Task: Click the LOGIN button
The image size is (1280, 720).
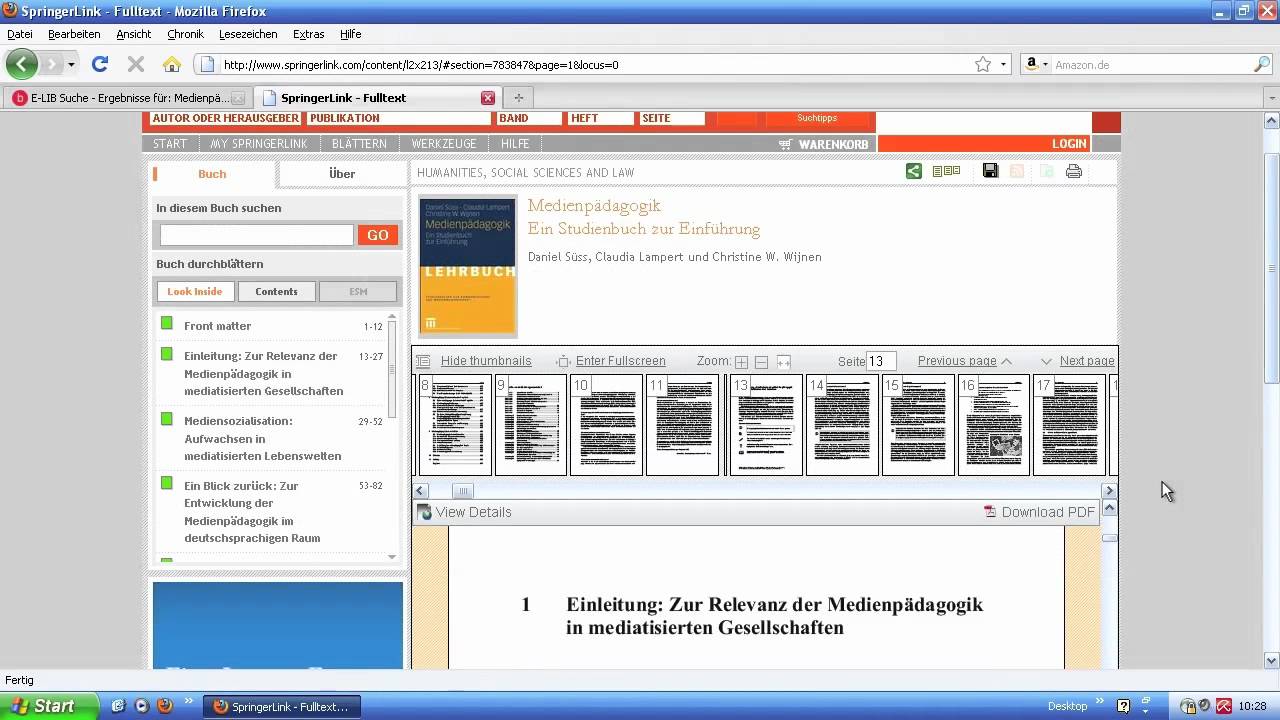Action: tap(1069, 144)
